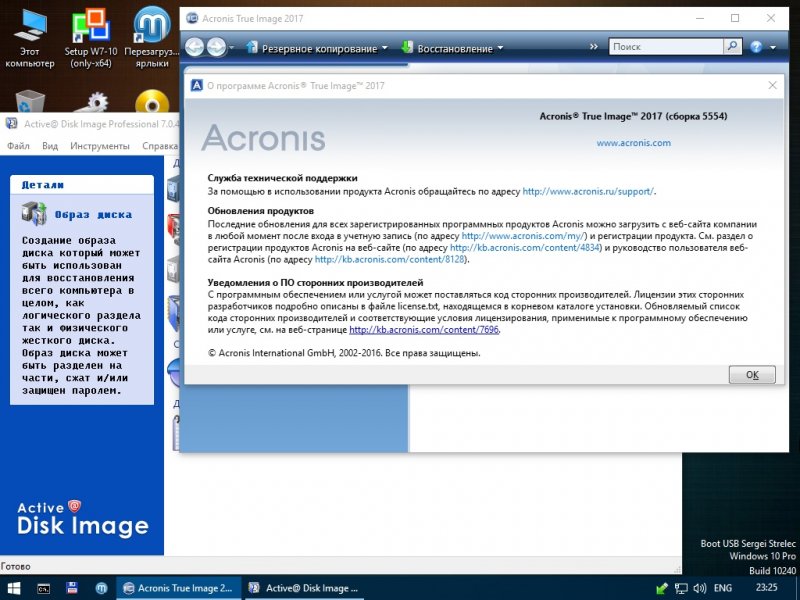Close the О программе Acronis True Image dialog
This screenshot has height=600, width=800.
coord(772,85)
